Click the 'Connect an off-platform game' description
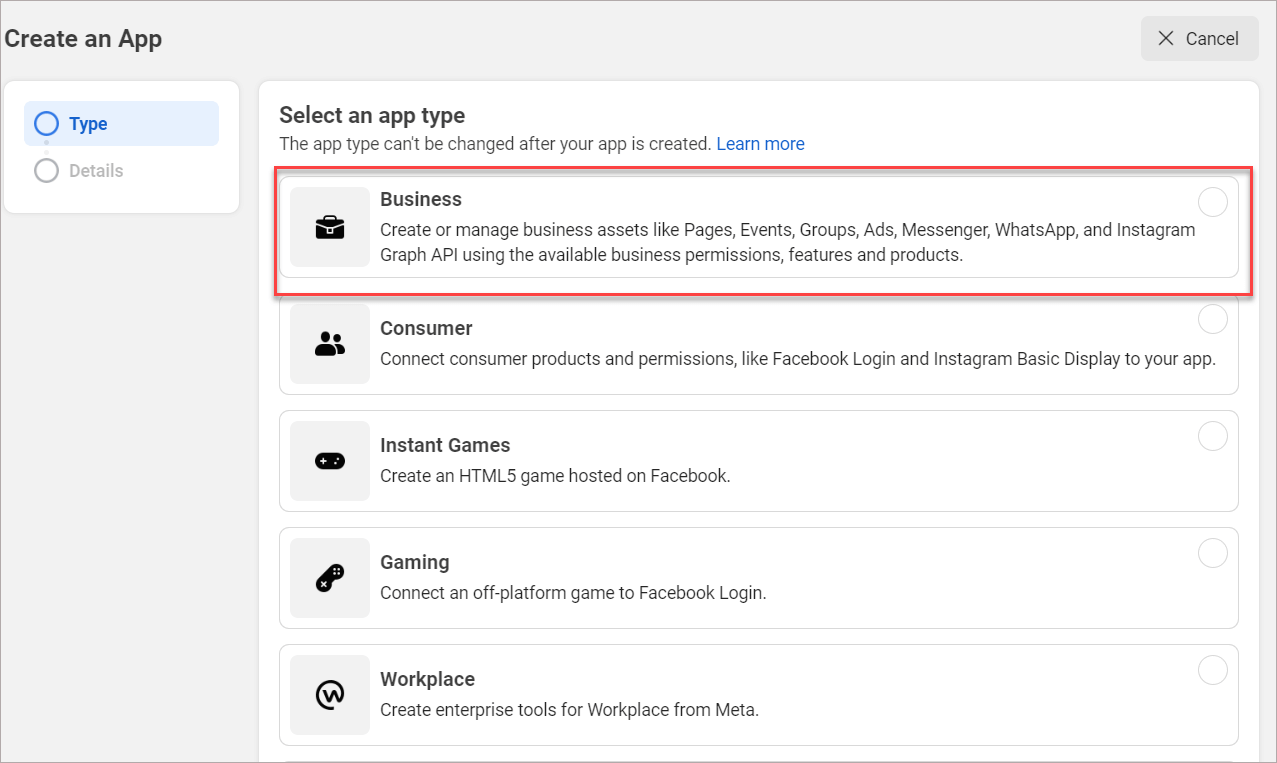Viewport: 1277px width, 763px height. [573, 593]
